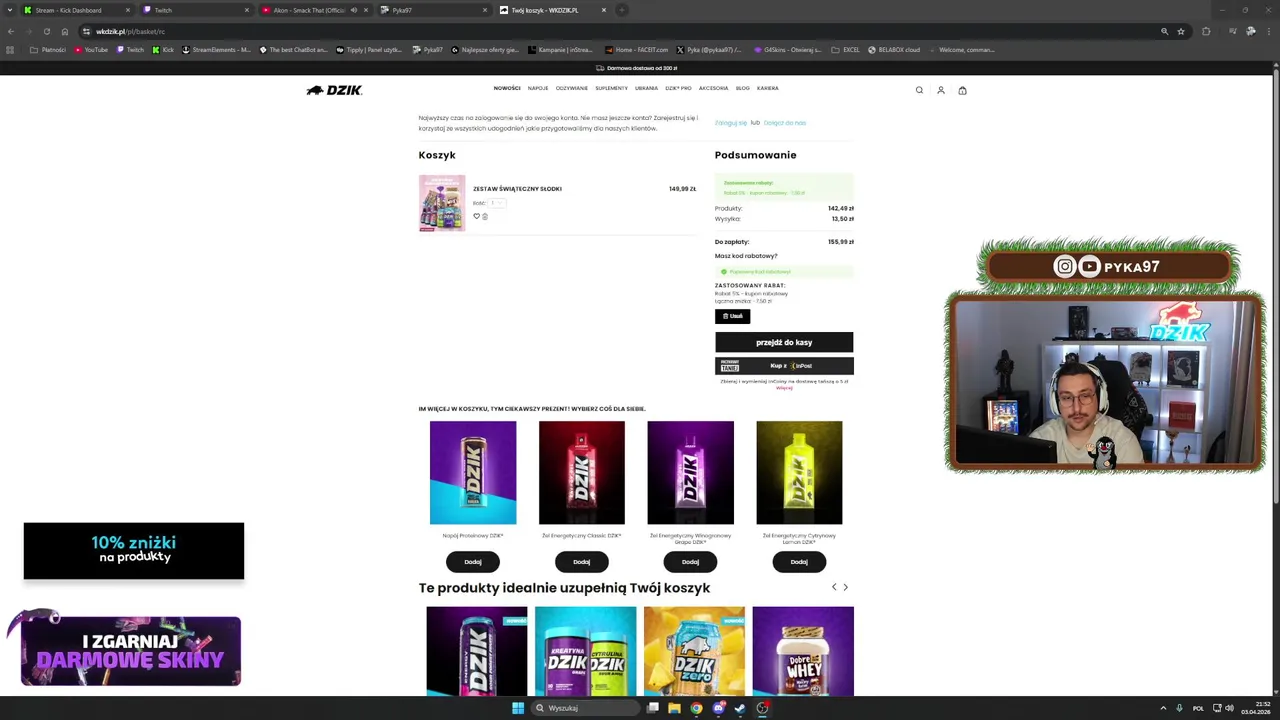Image resolution: width=1280 pixels, height=720 pixels.
Task: Open SUPLEMENTY menu item
Action: (x=612, y=88)
